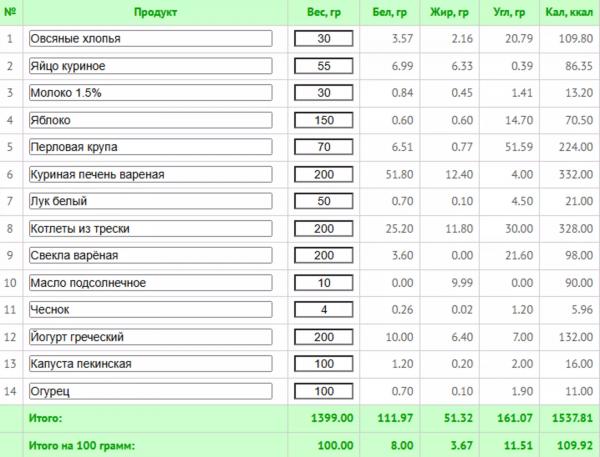Select the weight box showing 10 grams
The height and width of the screenshot is (457, 600).
[324, 283]
